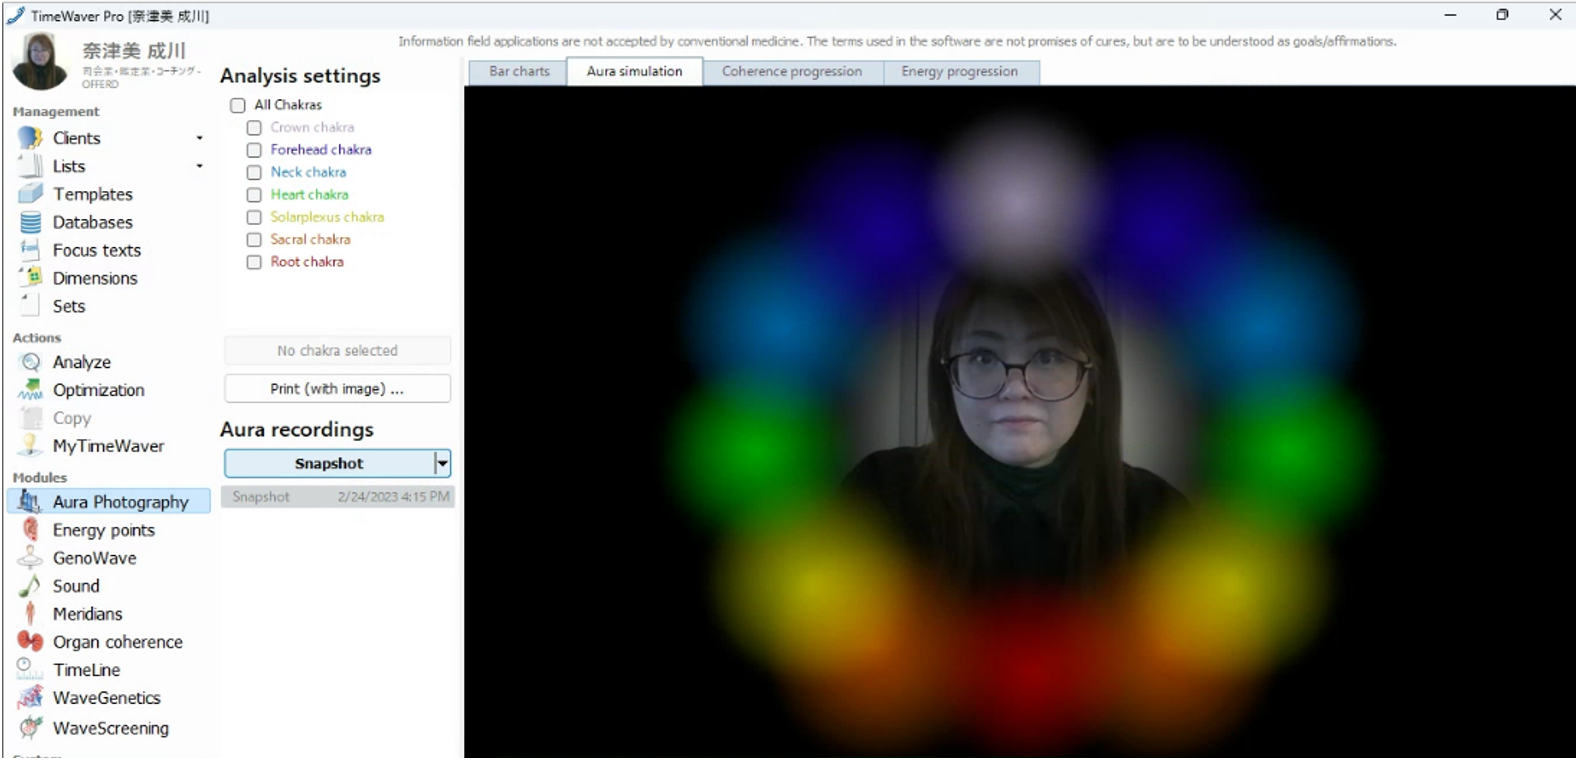1577x763 pixels.
Task: Switch to the Coherence progression tab
Action: click(x=791, y=72)
